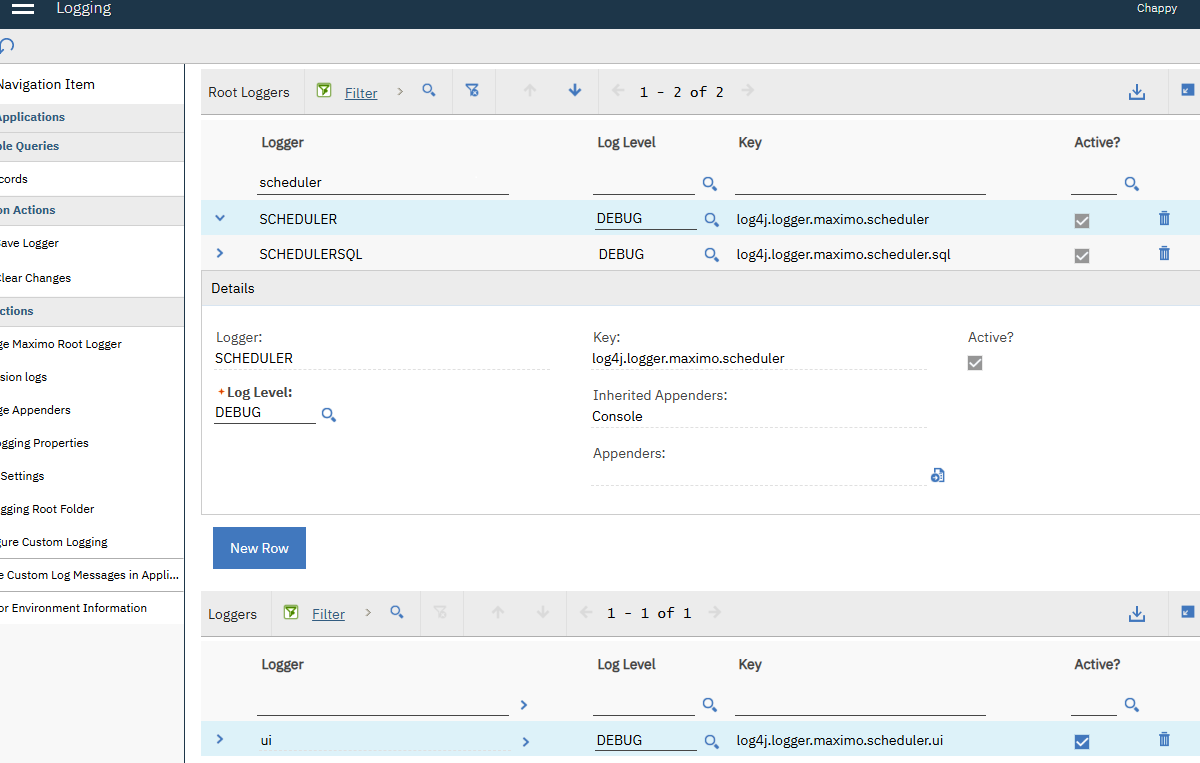Open Active filter lookup in Loggers table
1200x763 pixels.
tap(1132, 705)
